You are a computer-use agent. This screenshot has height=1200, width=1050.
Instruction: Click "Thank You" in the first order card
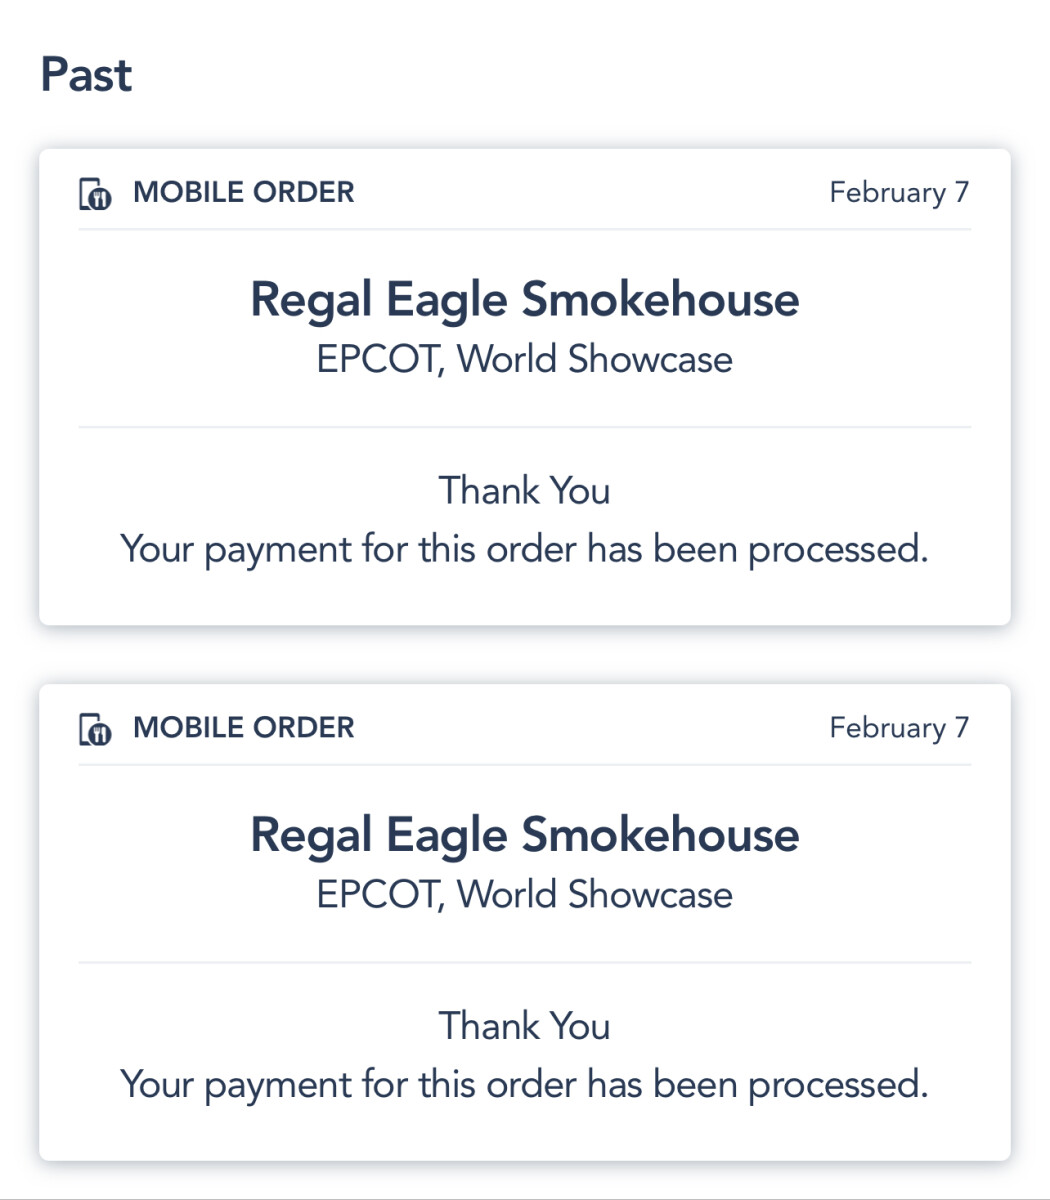(x=524, y=491)
